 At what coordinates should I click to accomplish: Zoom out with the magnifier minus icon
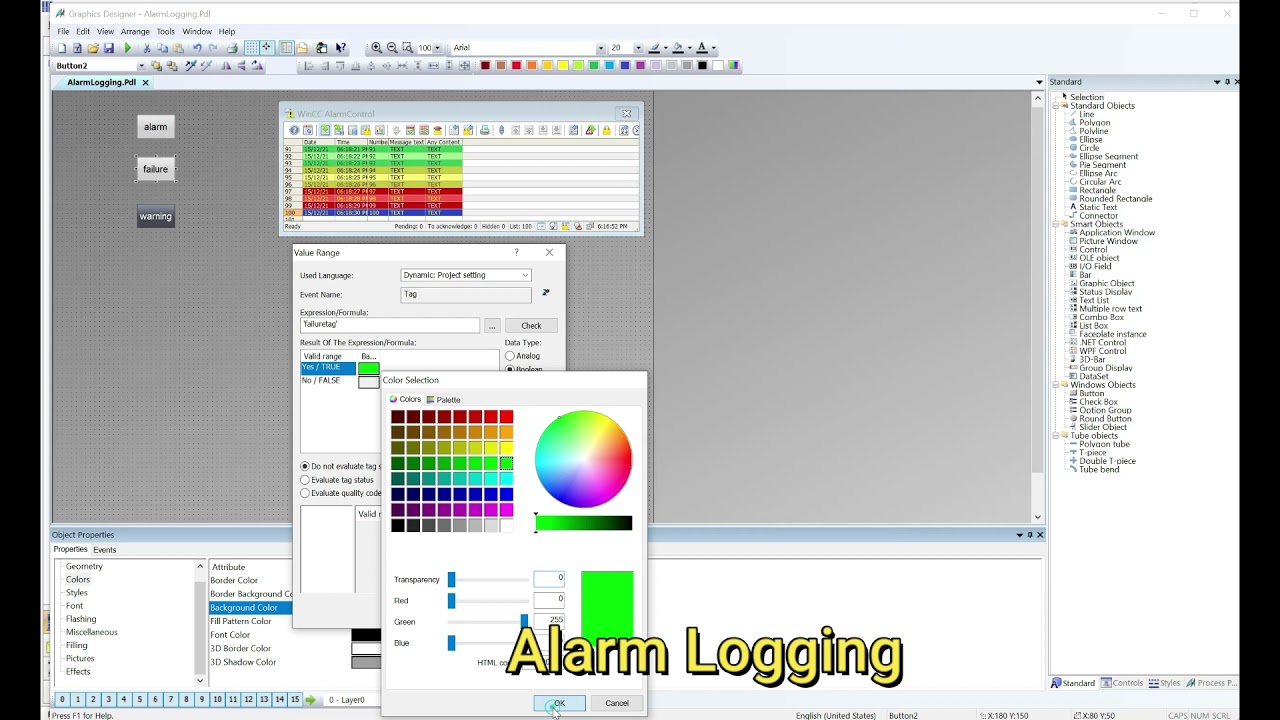click(x=392, y=48)
